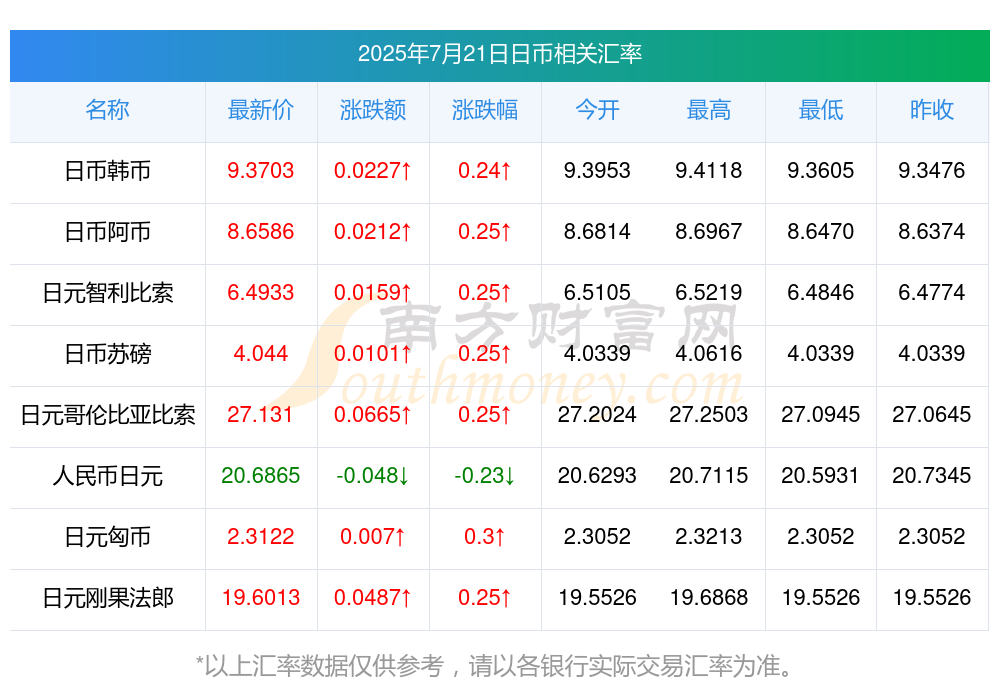Click previous close 20.7345
The image size is (1000, 698).
[932, 475]
